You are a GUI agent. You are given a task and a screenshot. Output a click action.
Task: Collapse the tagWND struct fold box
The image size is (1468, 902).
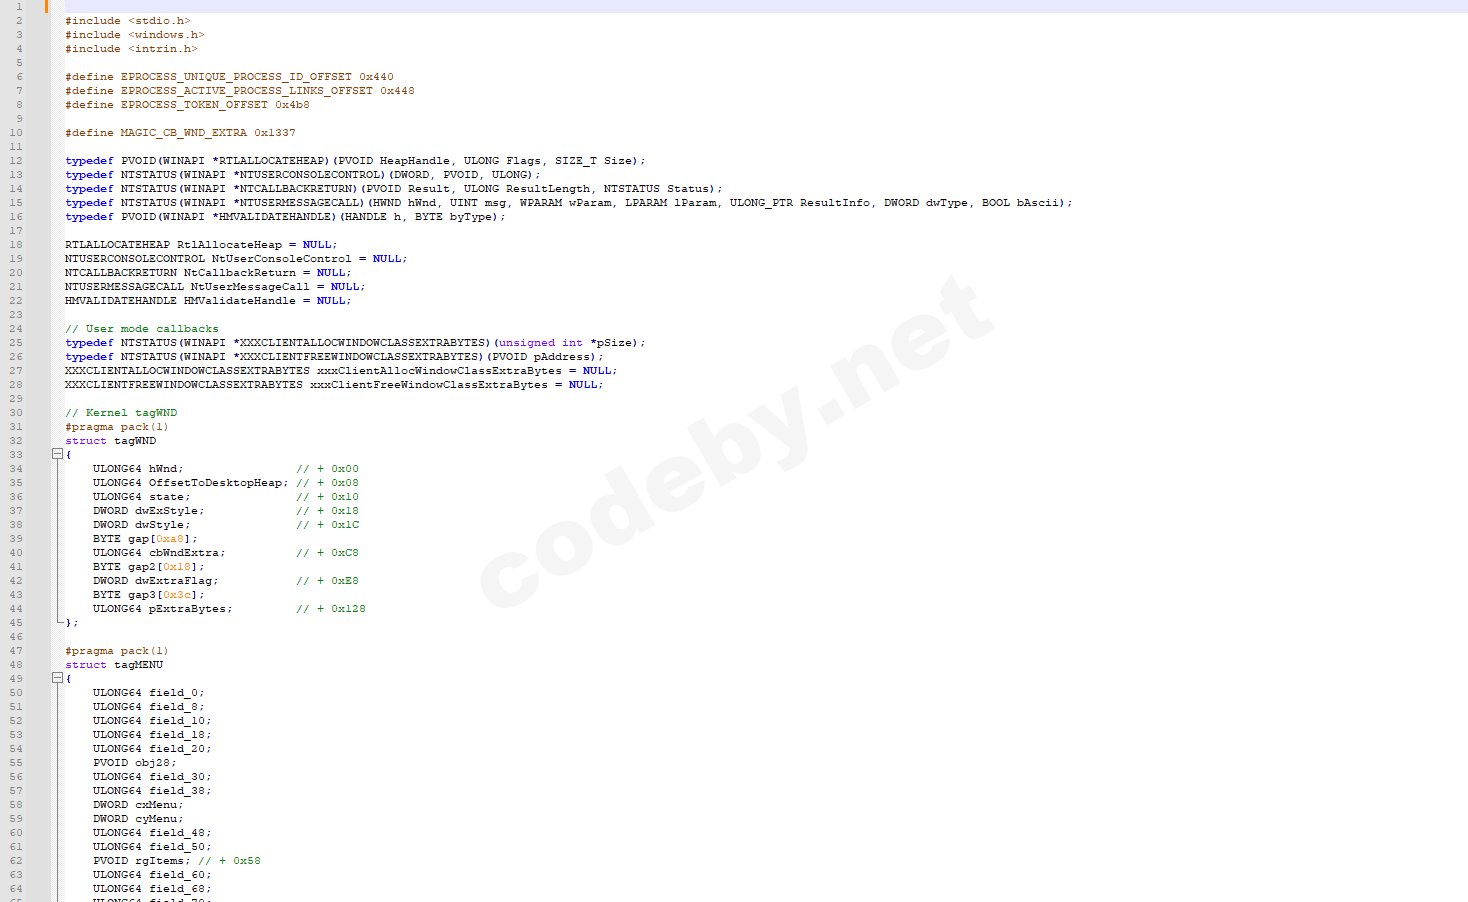[58, 454]
